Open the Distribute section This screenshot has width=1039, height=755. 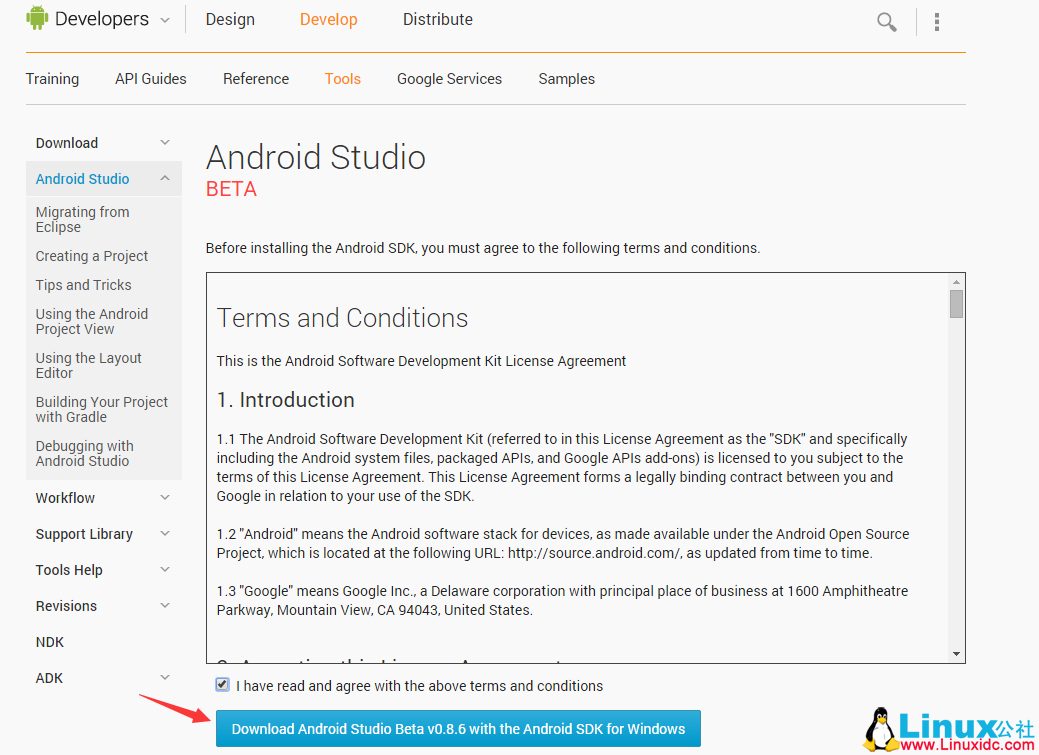[438, 20]
